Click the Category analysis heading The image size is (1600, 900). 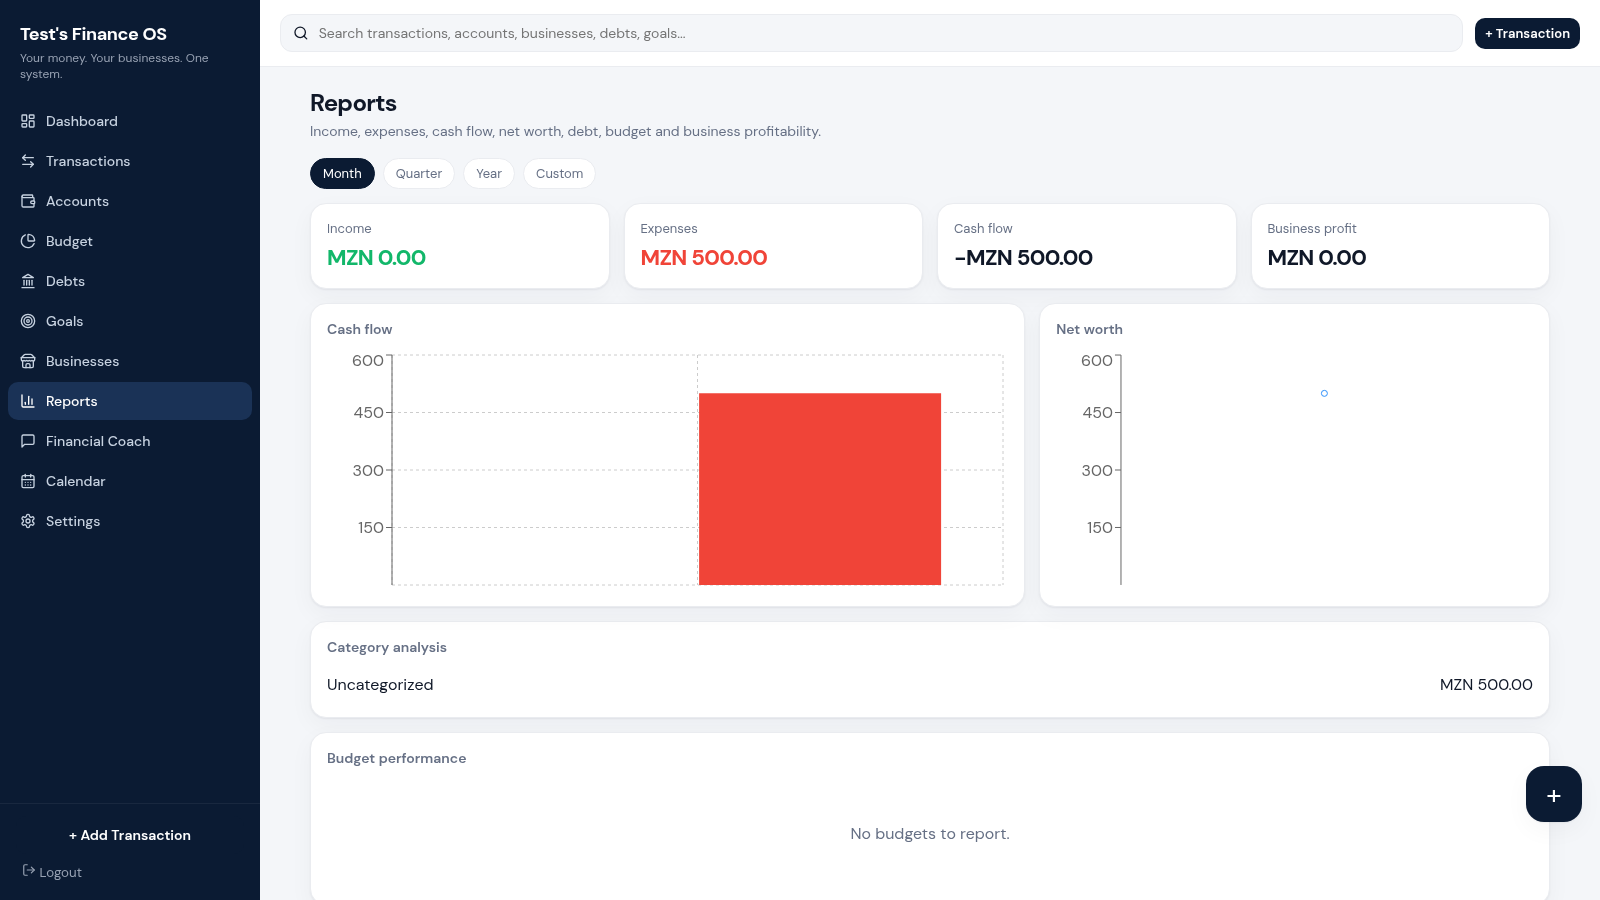coord(387,647)
